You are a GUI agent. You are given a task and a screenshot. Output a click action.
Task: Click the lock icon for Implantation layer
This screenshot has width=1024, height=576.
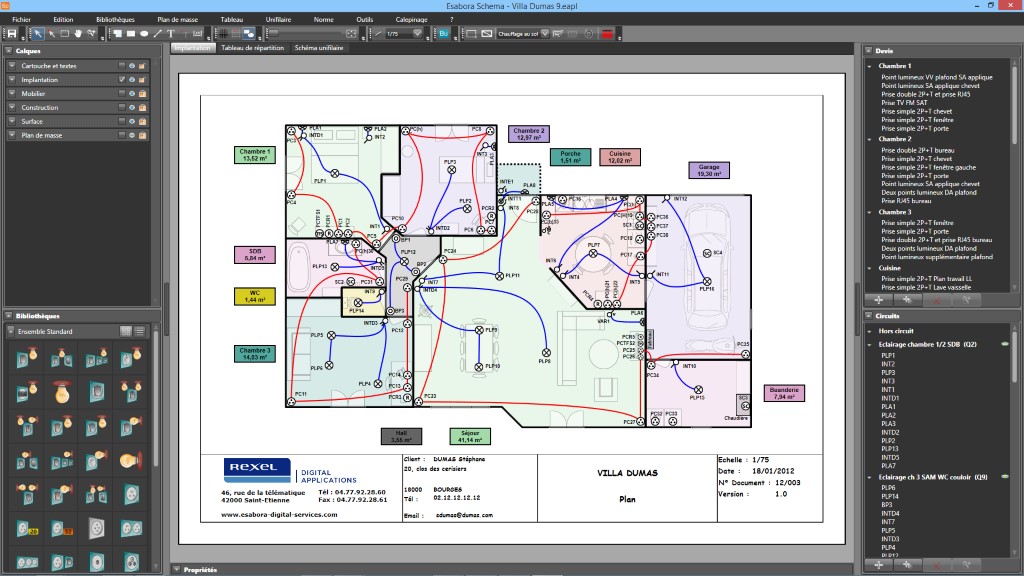pos(142,80)
